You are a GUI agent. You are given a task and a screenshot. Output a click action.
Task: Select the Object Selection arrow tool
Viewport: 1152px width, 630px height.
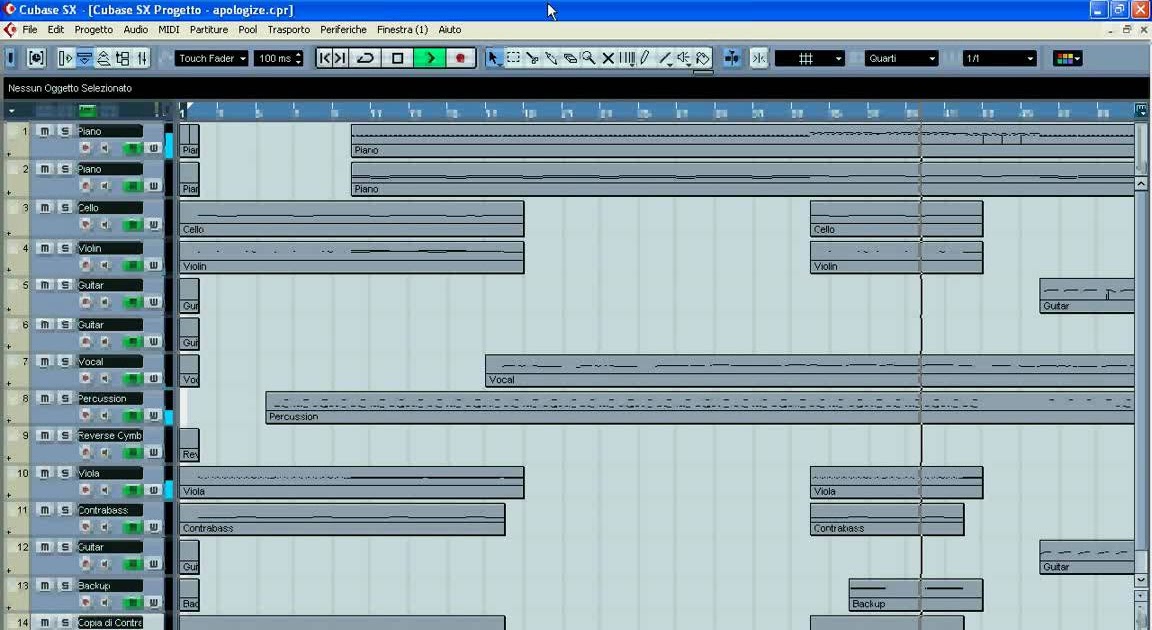click(494, 58)
